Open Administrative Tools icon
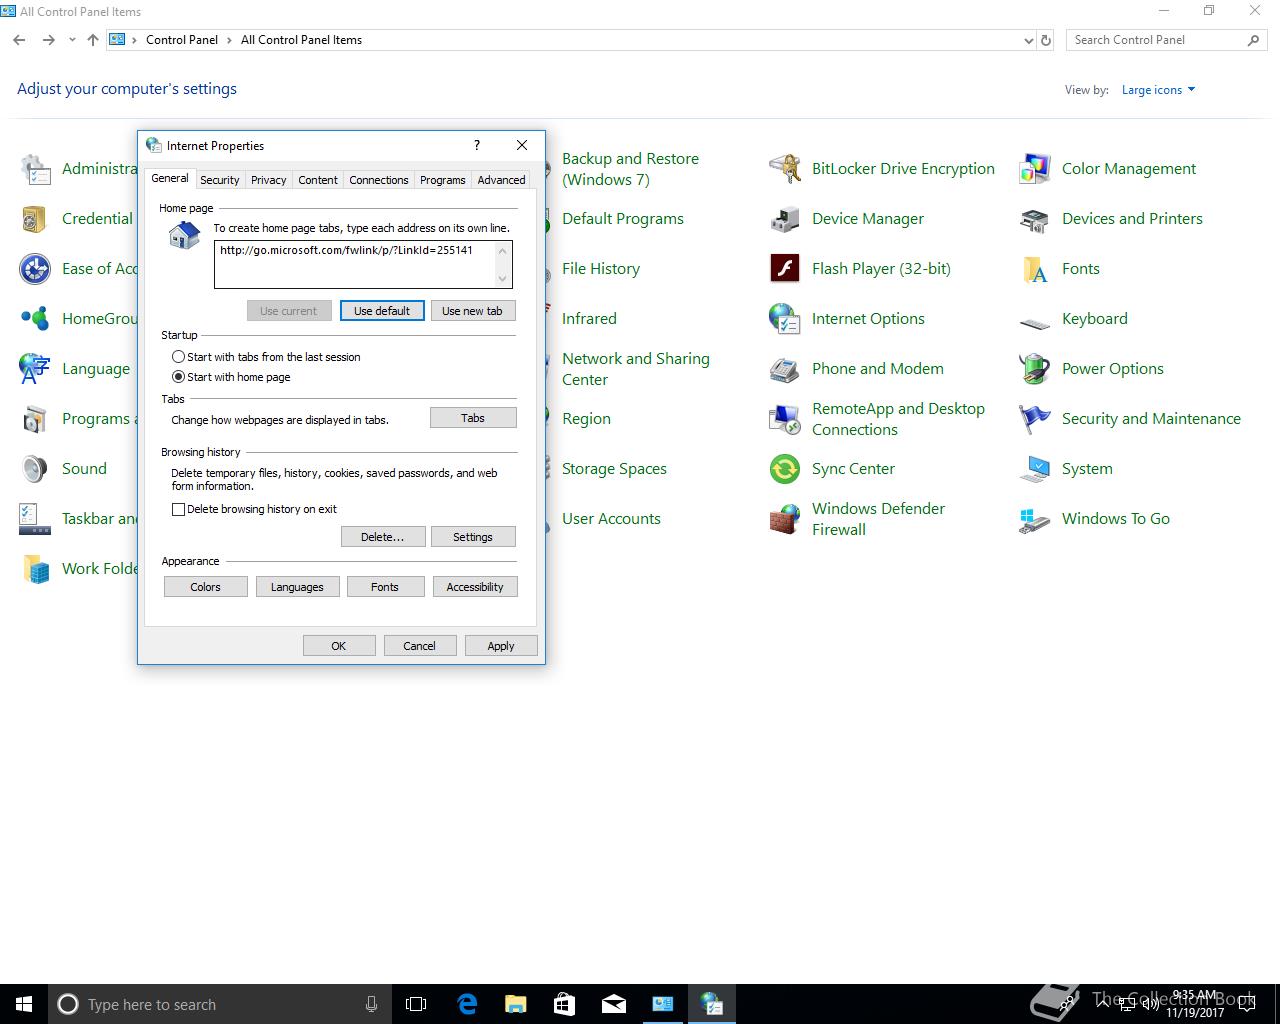The height and width of the screenshot is (1024, 1280). pyautogui.click(x=35, y=169)
